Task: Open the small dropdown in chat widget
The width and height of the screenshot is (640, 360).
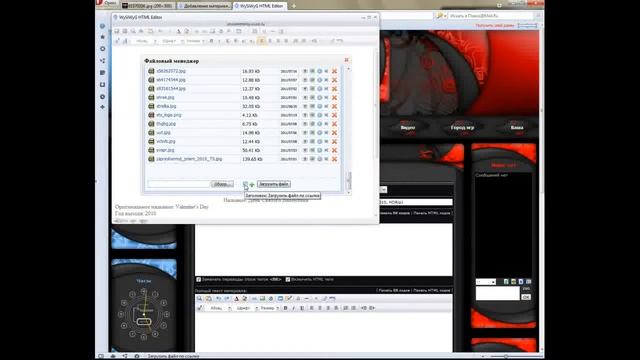Action: [486, 282]
